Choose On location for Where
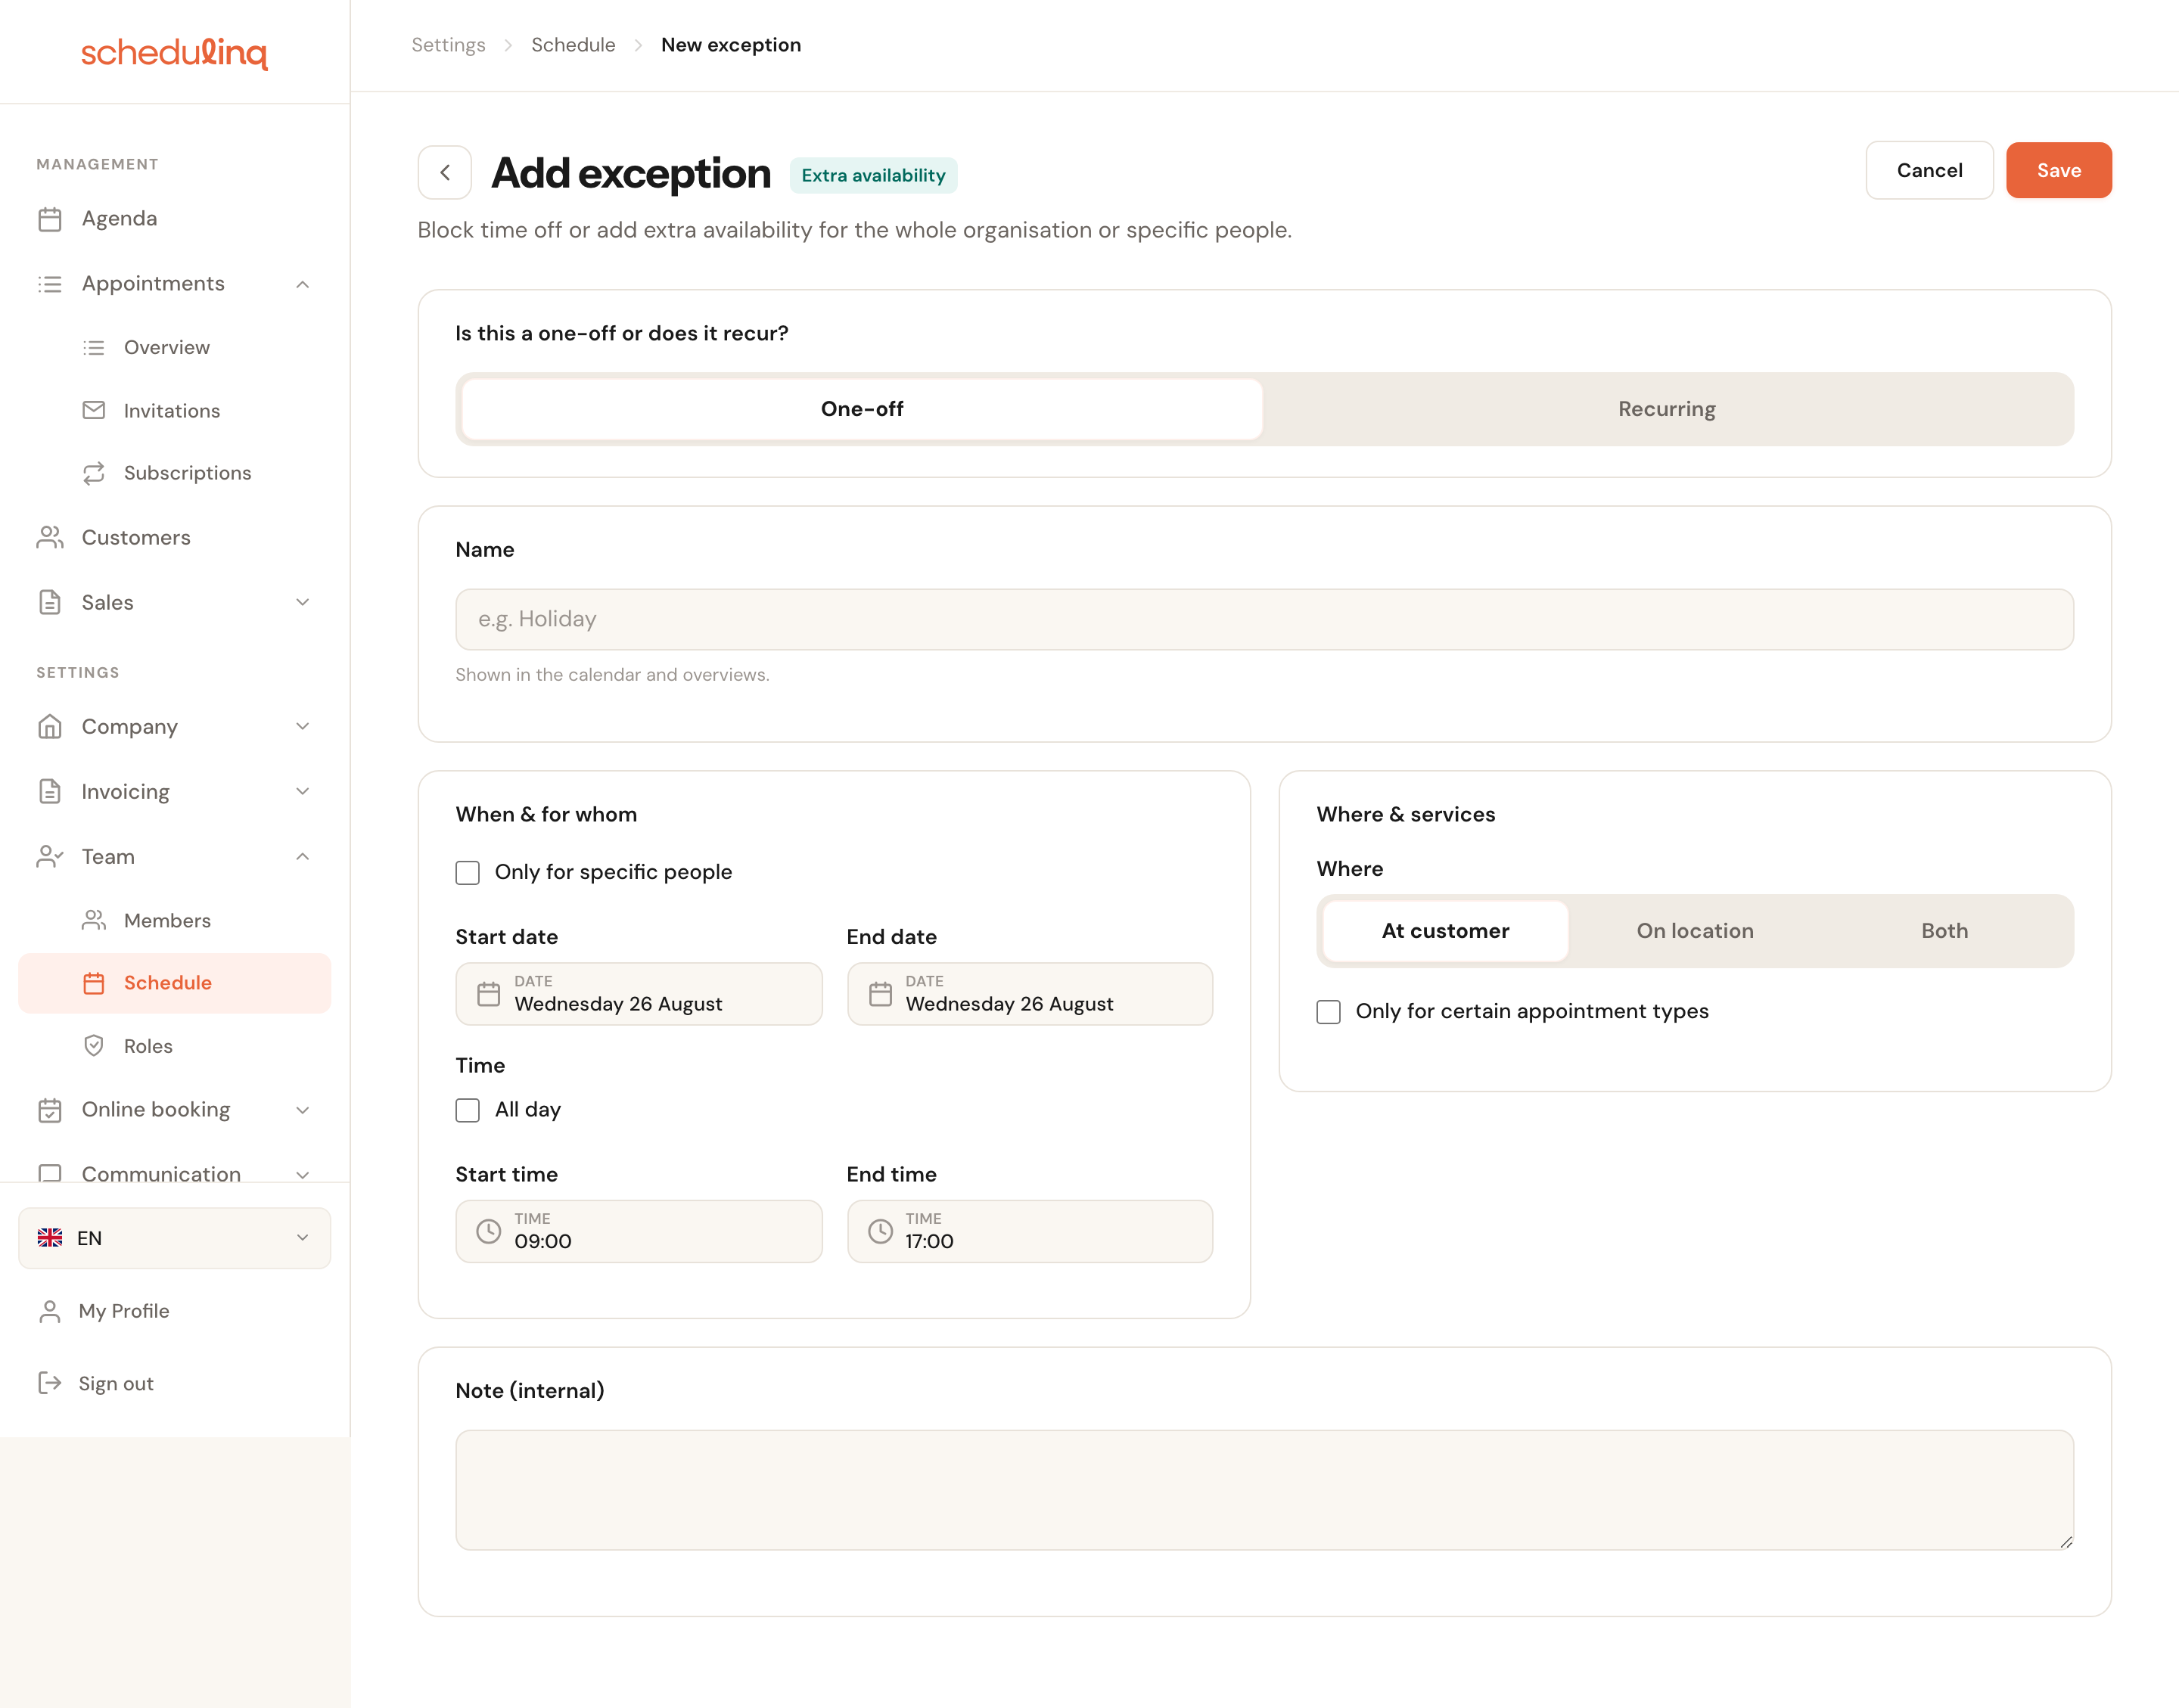Viewport: 2179px width, 1708px height. click(x=1695, y=931)
